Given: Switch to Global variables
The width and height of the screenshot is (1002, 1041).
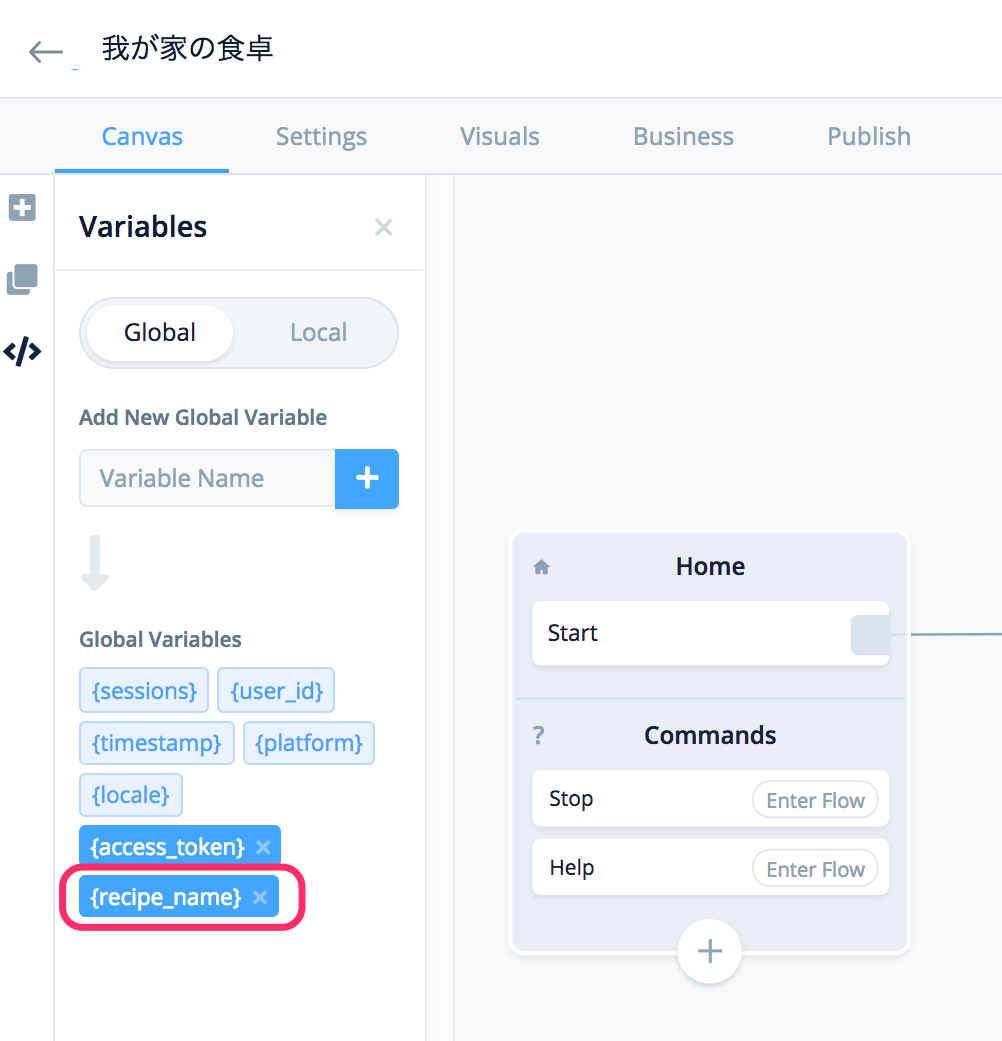Looking at the screenshot, I should point(160,333).
